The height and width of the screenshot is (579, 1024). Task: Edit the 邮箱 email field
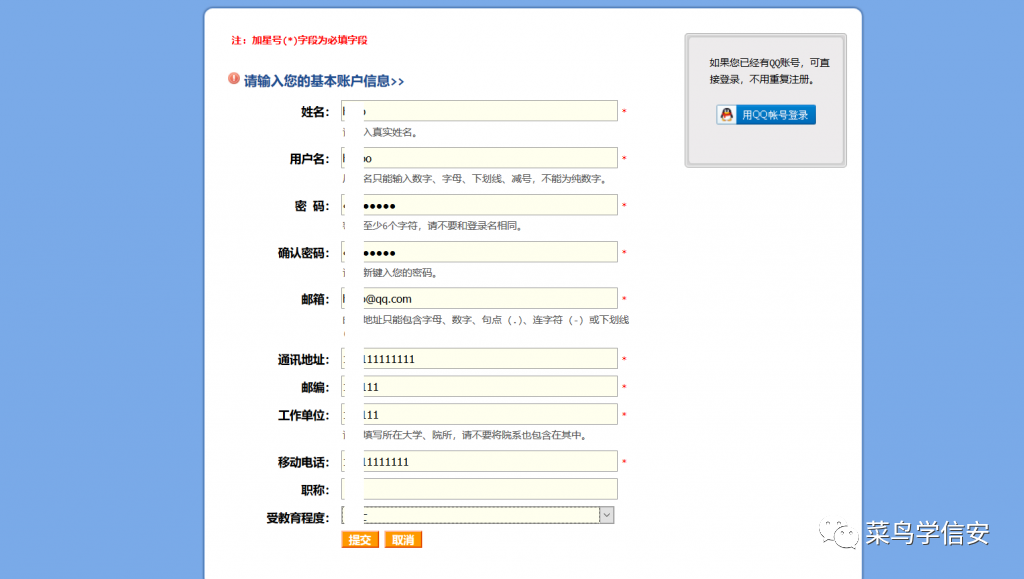click(x=479, y=298)
